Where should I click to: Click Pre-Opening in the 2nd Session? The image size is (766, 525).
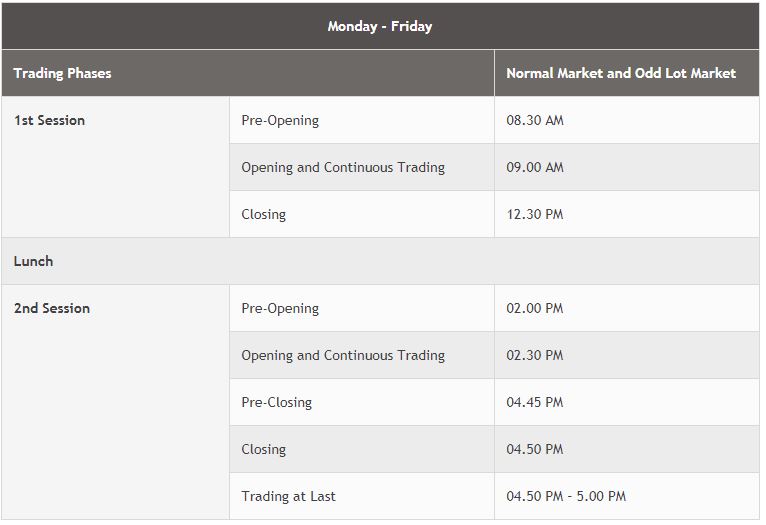tap(280, 308)
